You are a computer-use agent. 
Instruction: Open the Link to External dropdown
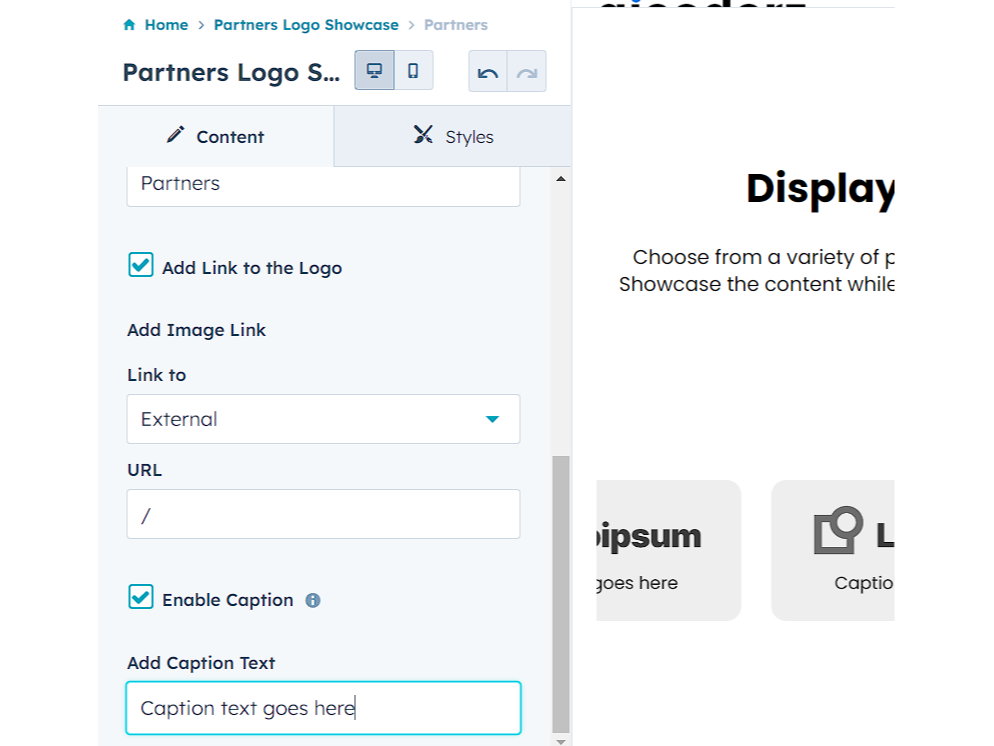coord(323,419)
